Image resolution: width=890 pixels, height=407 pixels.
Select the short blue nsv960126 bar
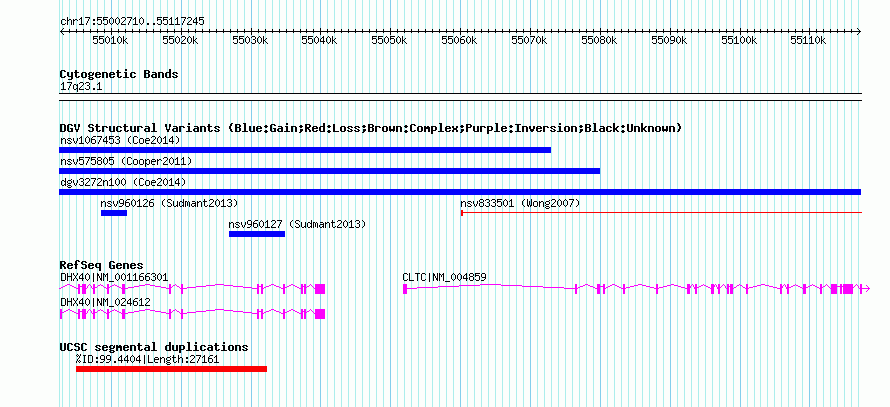(114, 213)
